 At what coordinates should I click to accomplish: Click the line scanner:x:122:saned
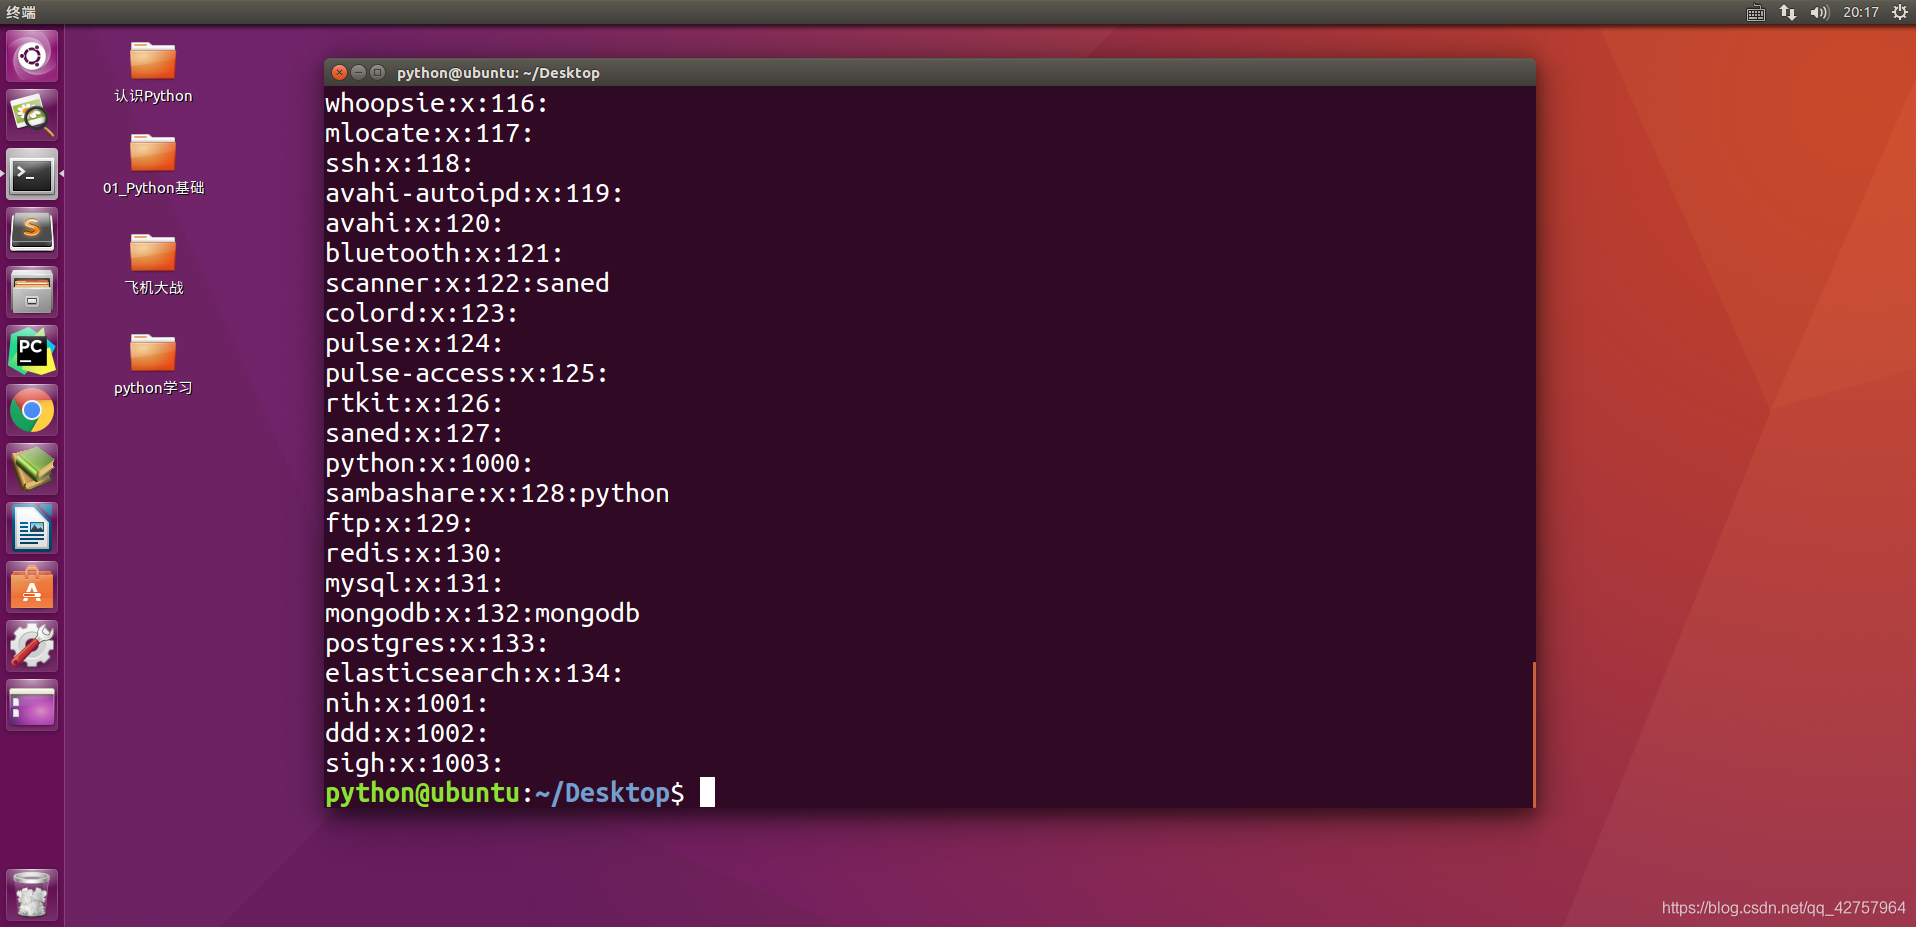click(x=467, y=283)
